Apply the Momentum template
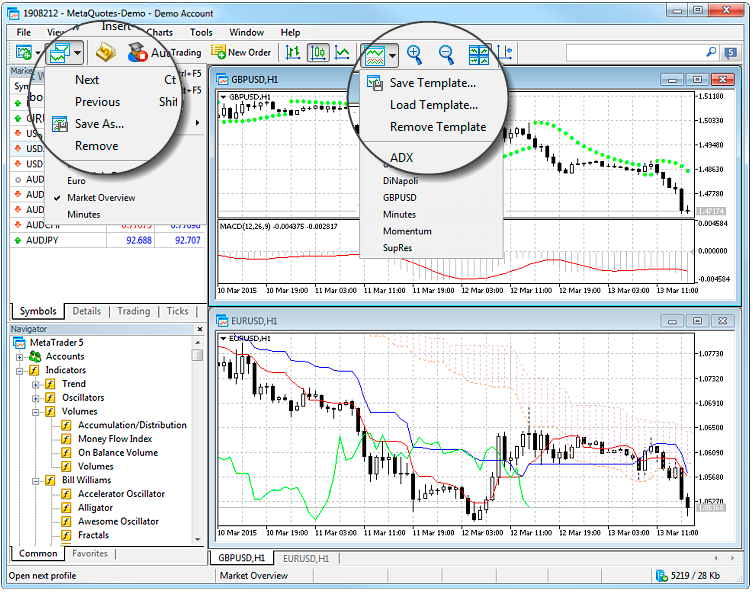753x592 pixels. (407, 231)
